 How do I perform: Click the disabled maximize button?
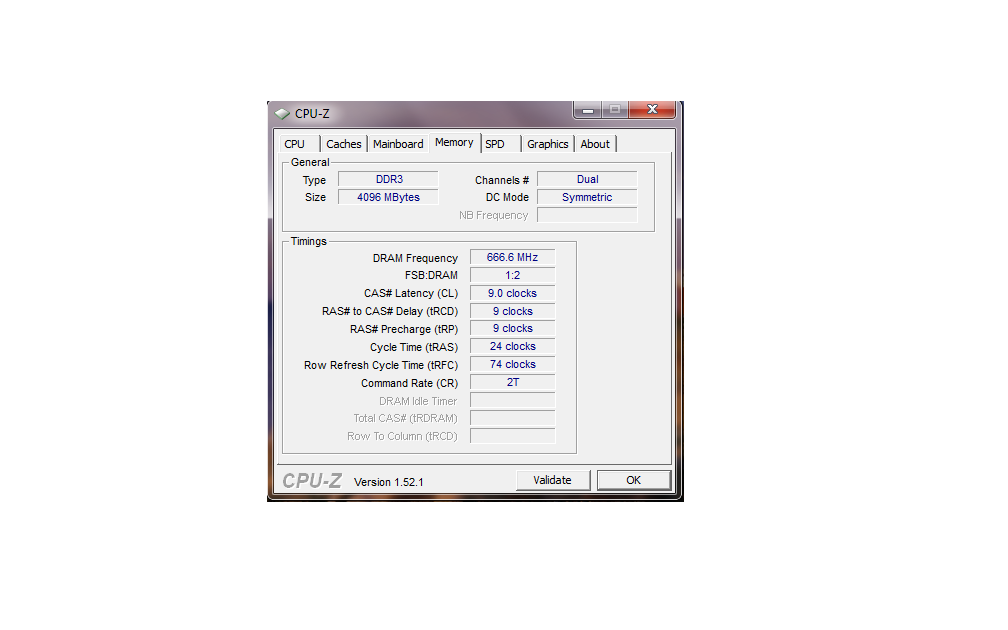click(x=615, y=110)
